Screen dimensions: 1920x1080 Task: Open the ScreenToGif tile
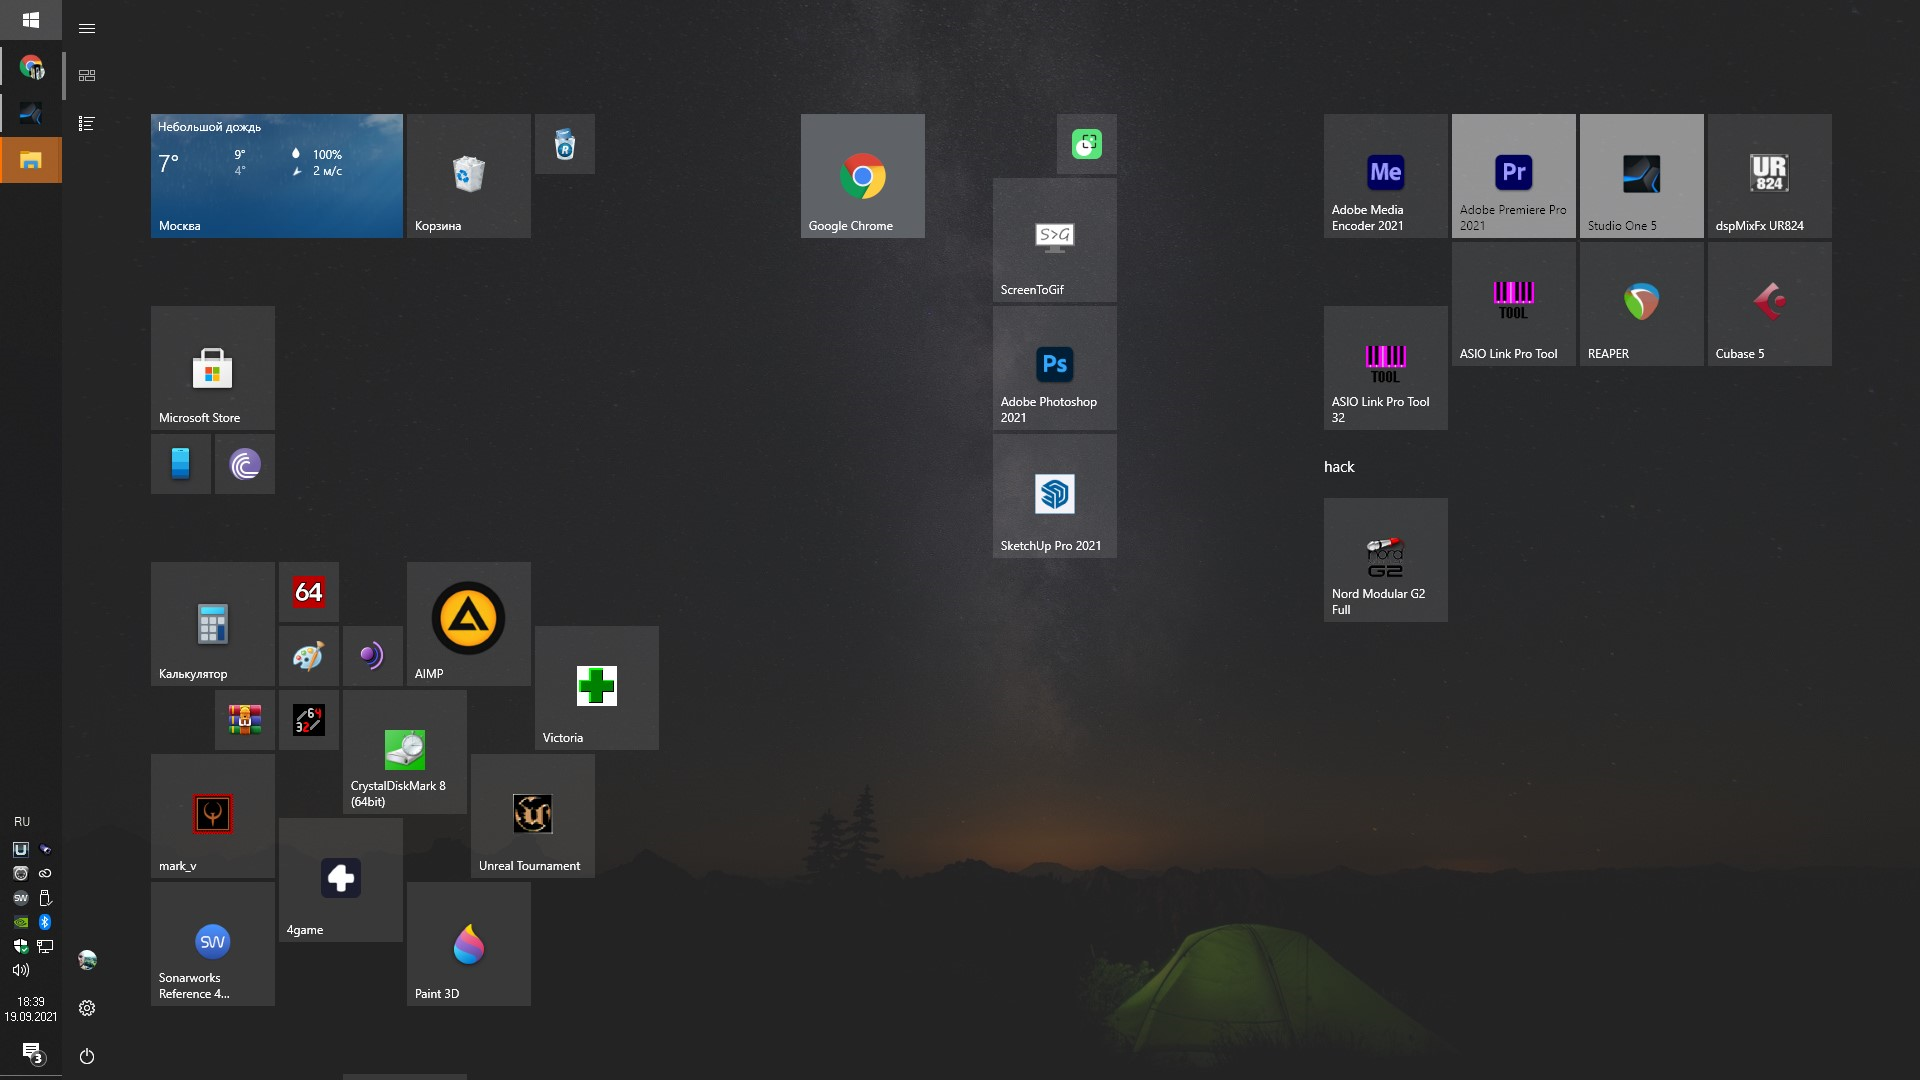(x=1054, y=240)
